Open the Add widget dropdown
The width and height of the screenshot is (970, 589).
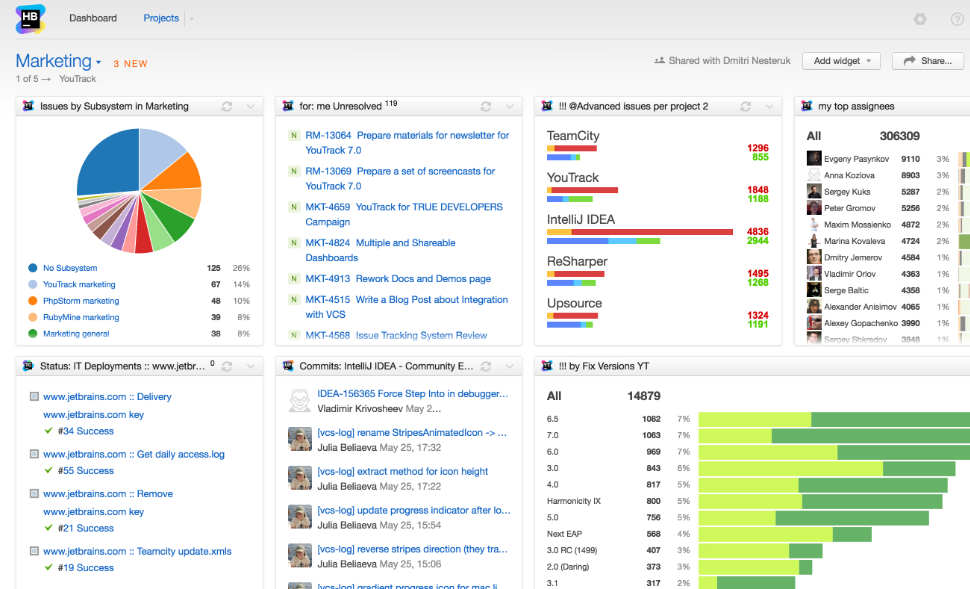[x=841, y=61]
